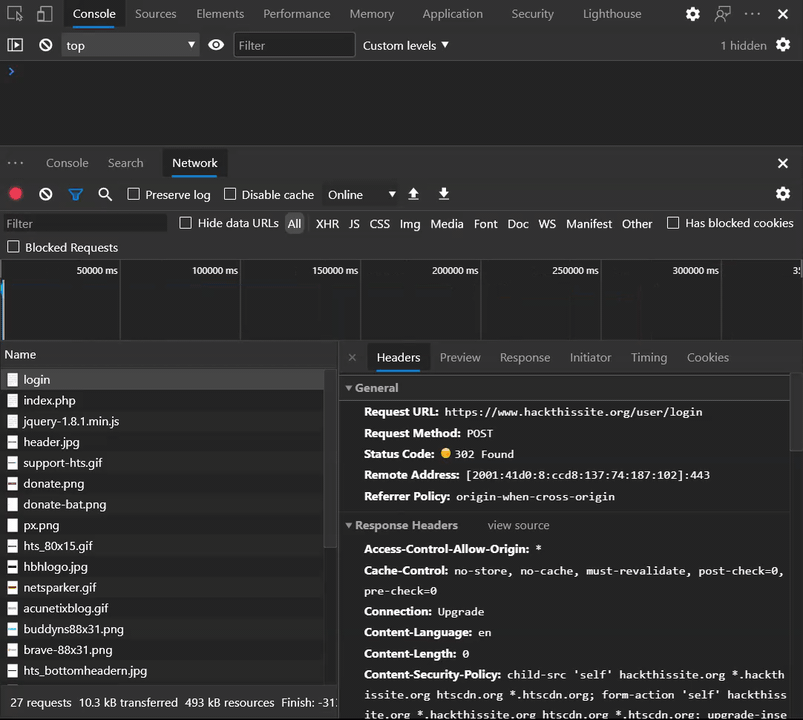803x720 pixels.
Task: Click the export HAR download icon
Action: [x=443, y=194]
